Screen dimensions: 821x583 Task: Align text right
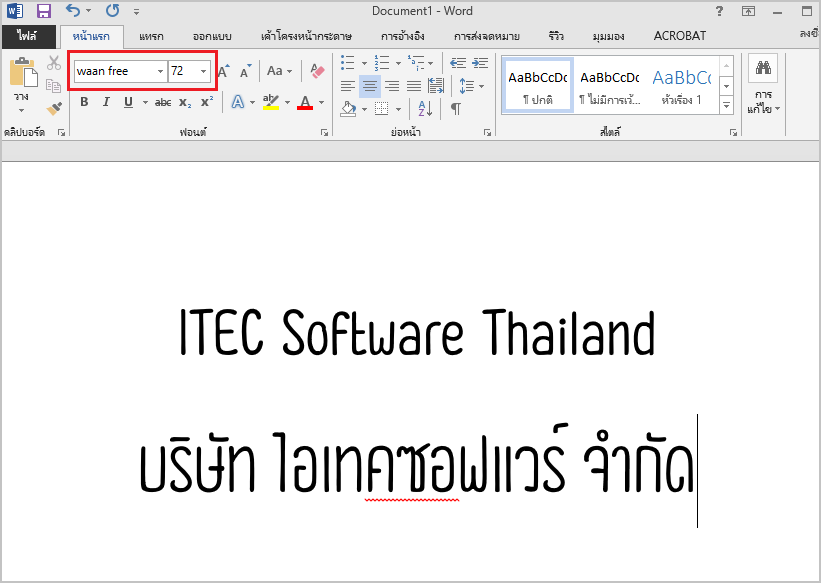pos(392,85)
